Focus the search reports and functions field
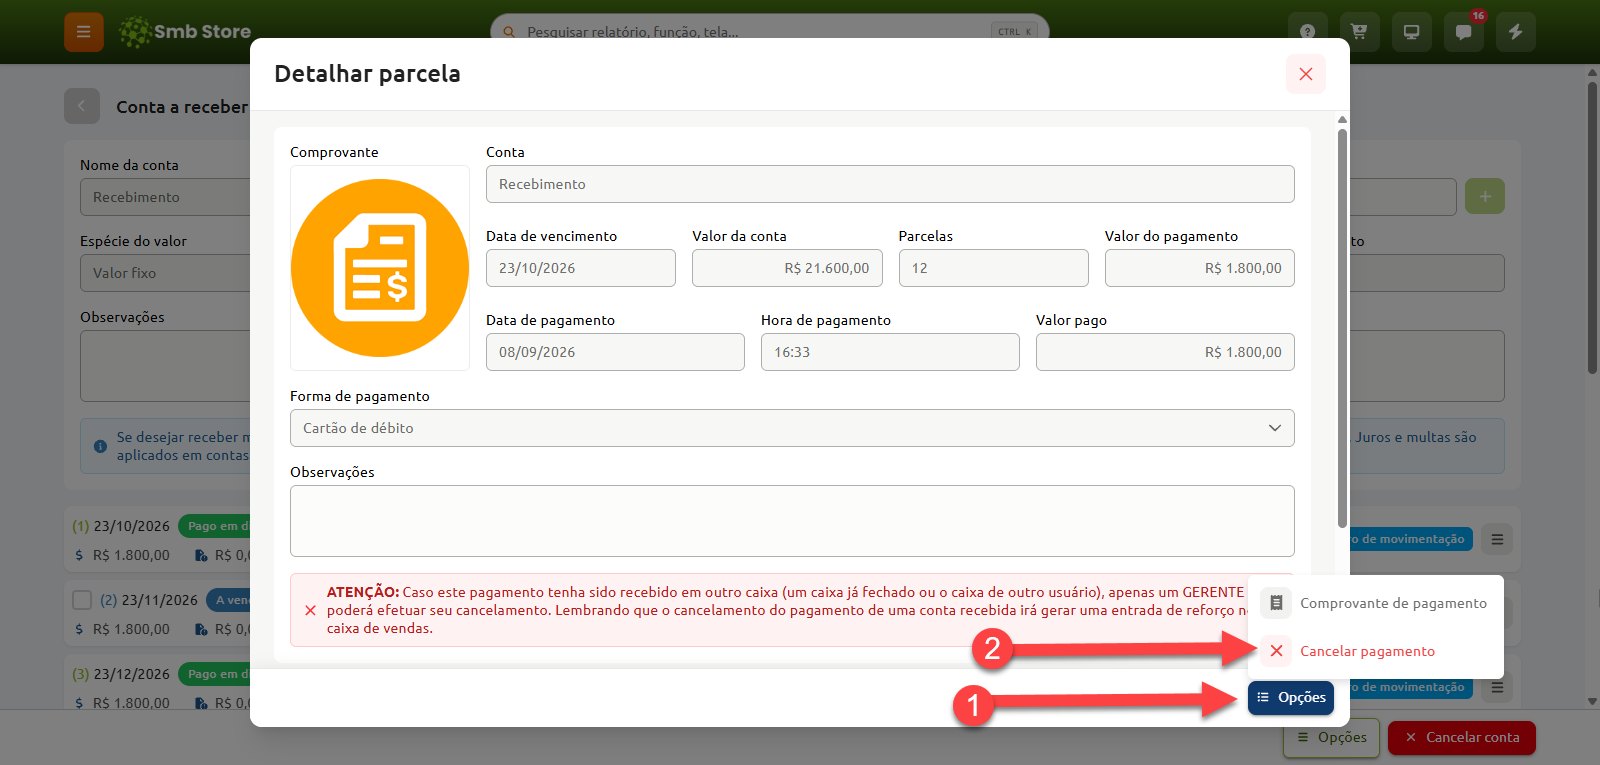Viewport: 1600px width, 765px height. click(x=770, y=31)
